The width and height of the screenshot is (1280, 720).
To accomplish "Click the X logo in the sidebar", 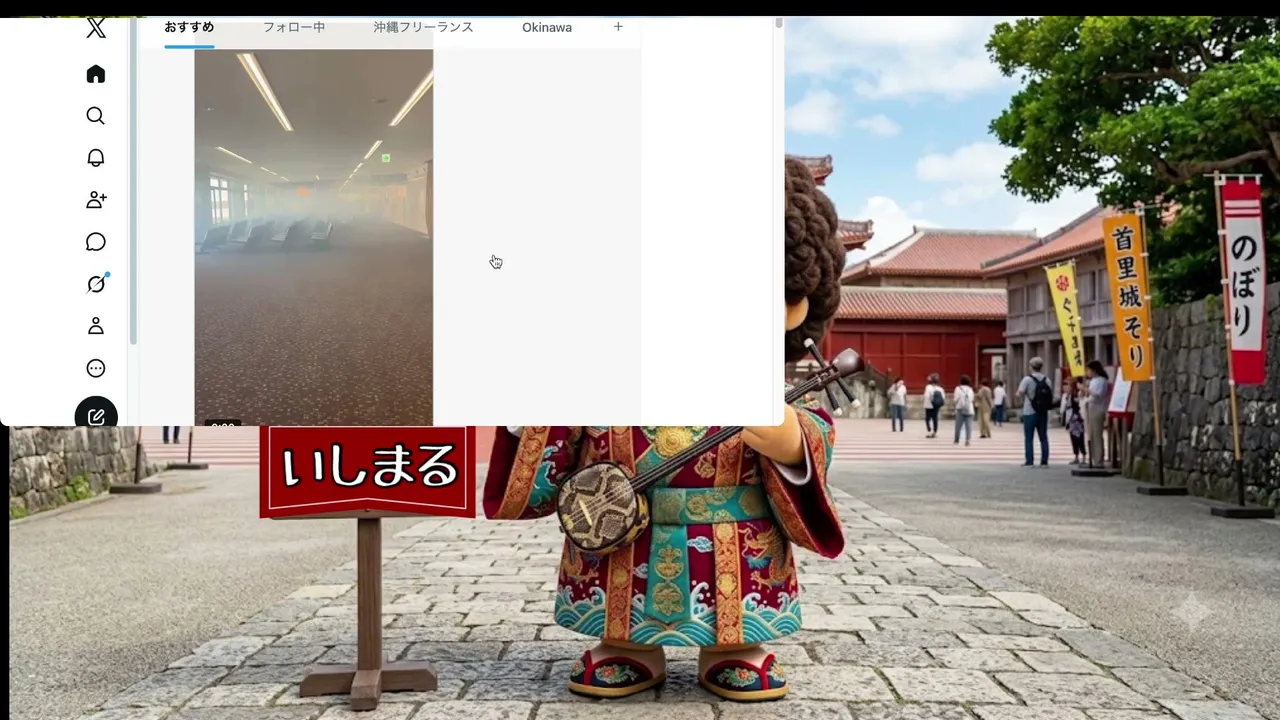I will [x=96, y=28].
